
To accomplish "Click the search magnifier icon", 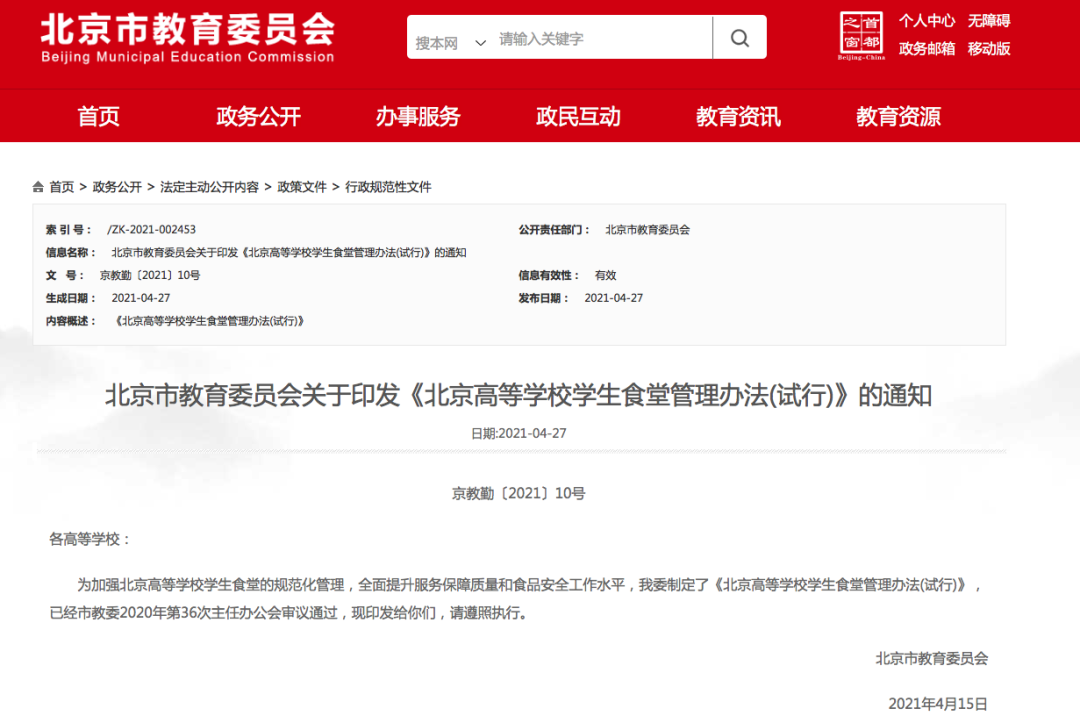I will coord(740,38).
